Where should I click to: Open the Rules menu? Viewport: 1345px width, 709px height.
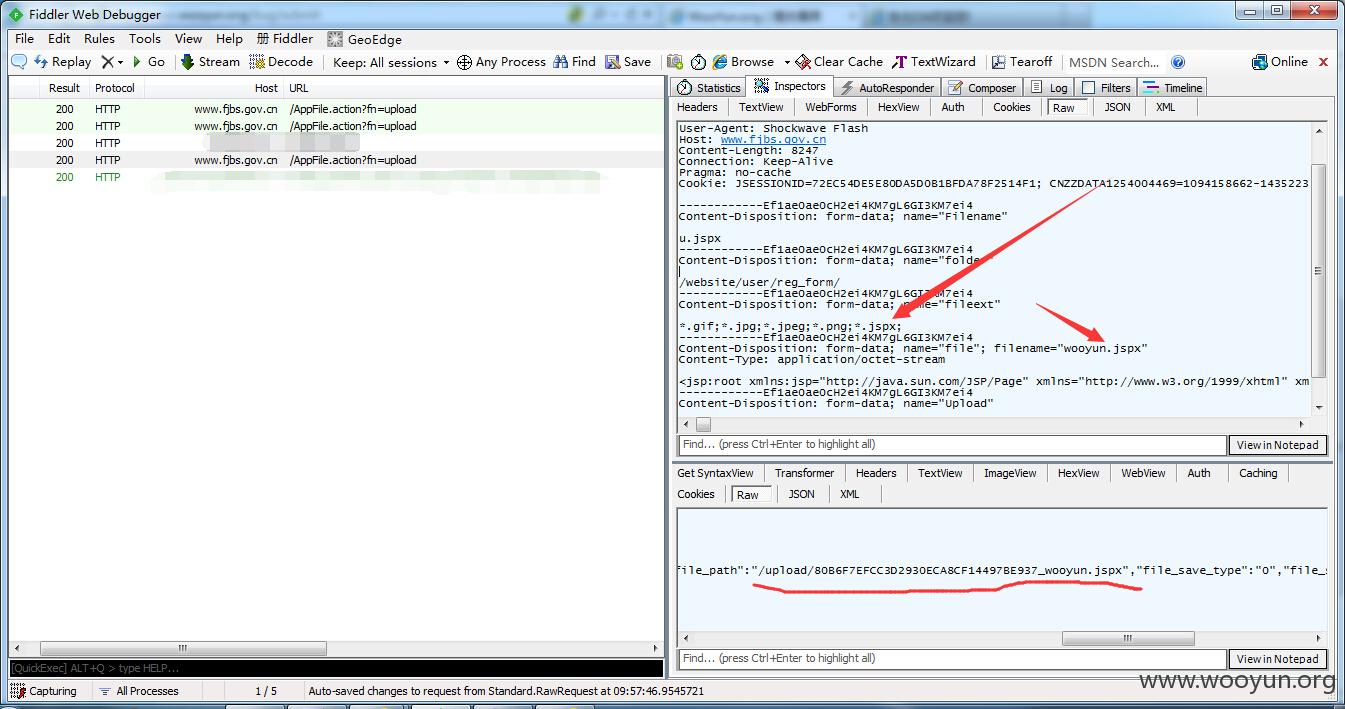click(99, 39)
